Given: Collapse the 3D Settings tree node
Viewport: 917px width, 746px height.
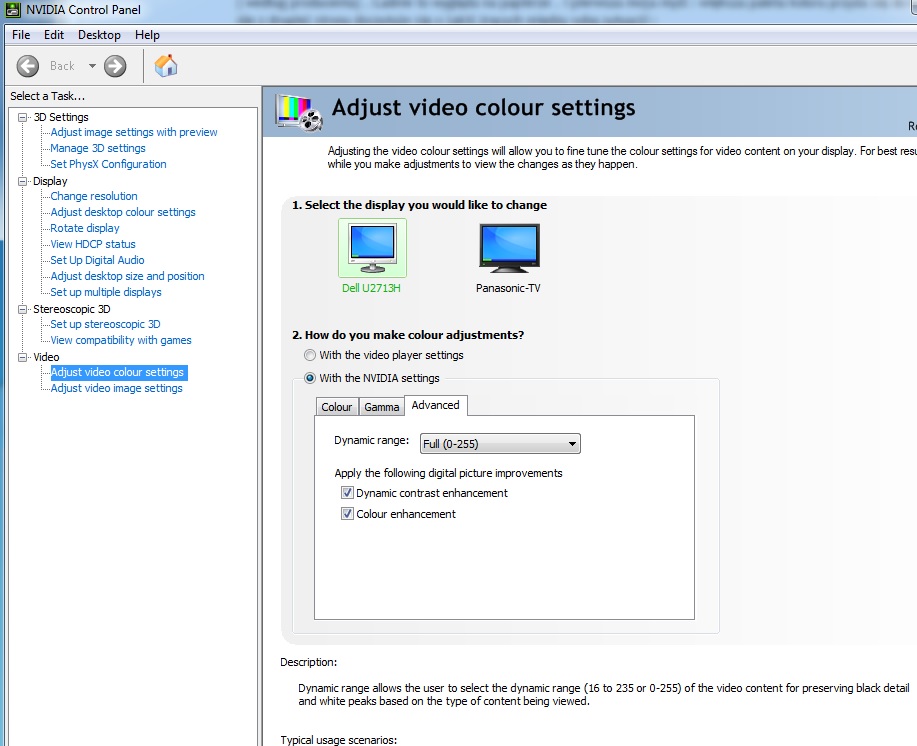Looking at the screenshot, I should (23, 118).
